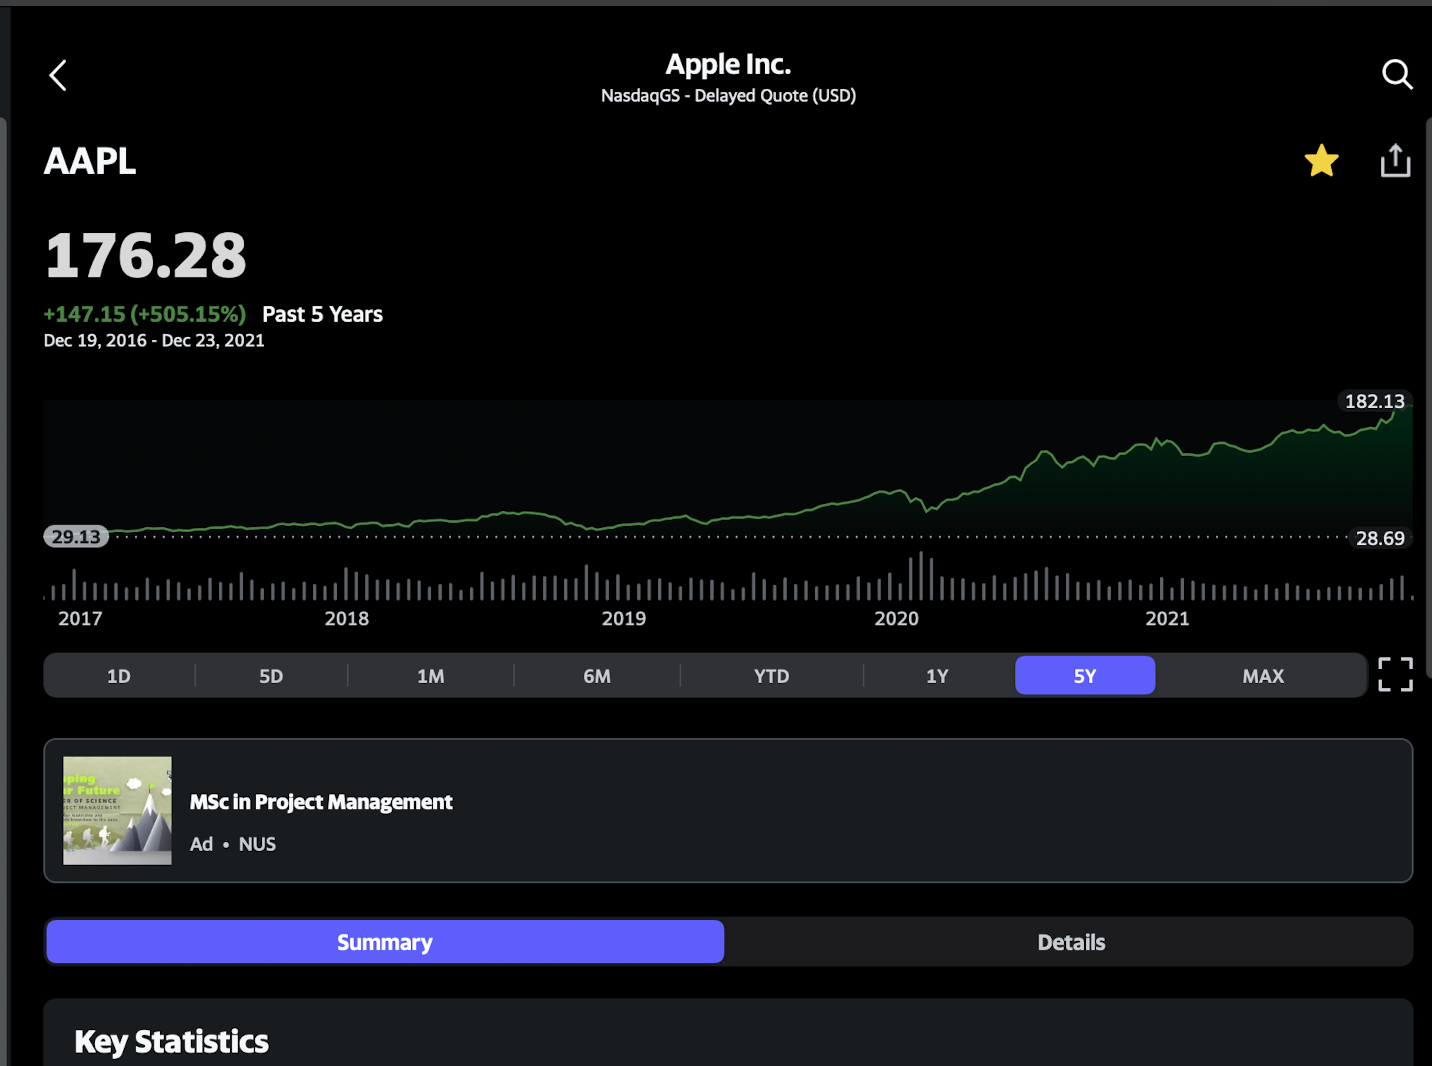Select the highlighted 5Y range

(1085, 676)
